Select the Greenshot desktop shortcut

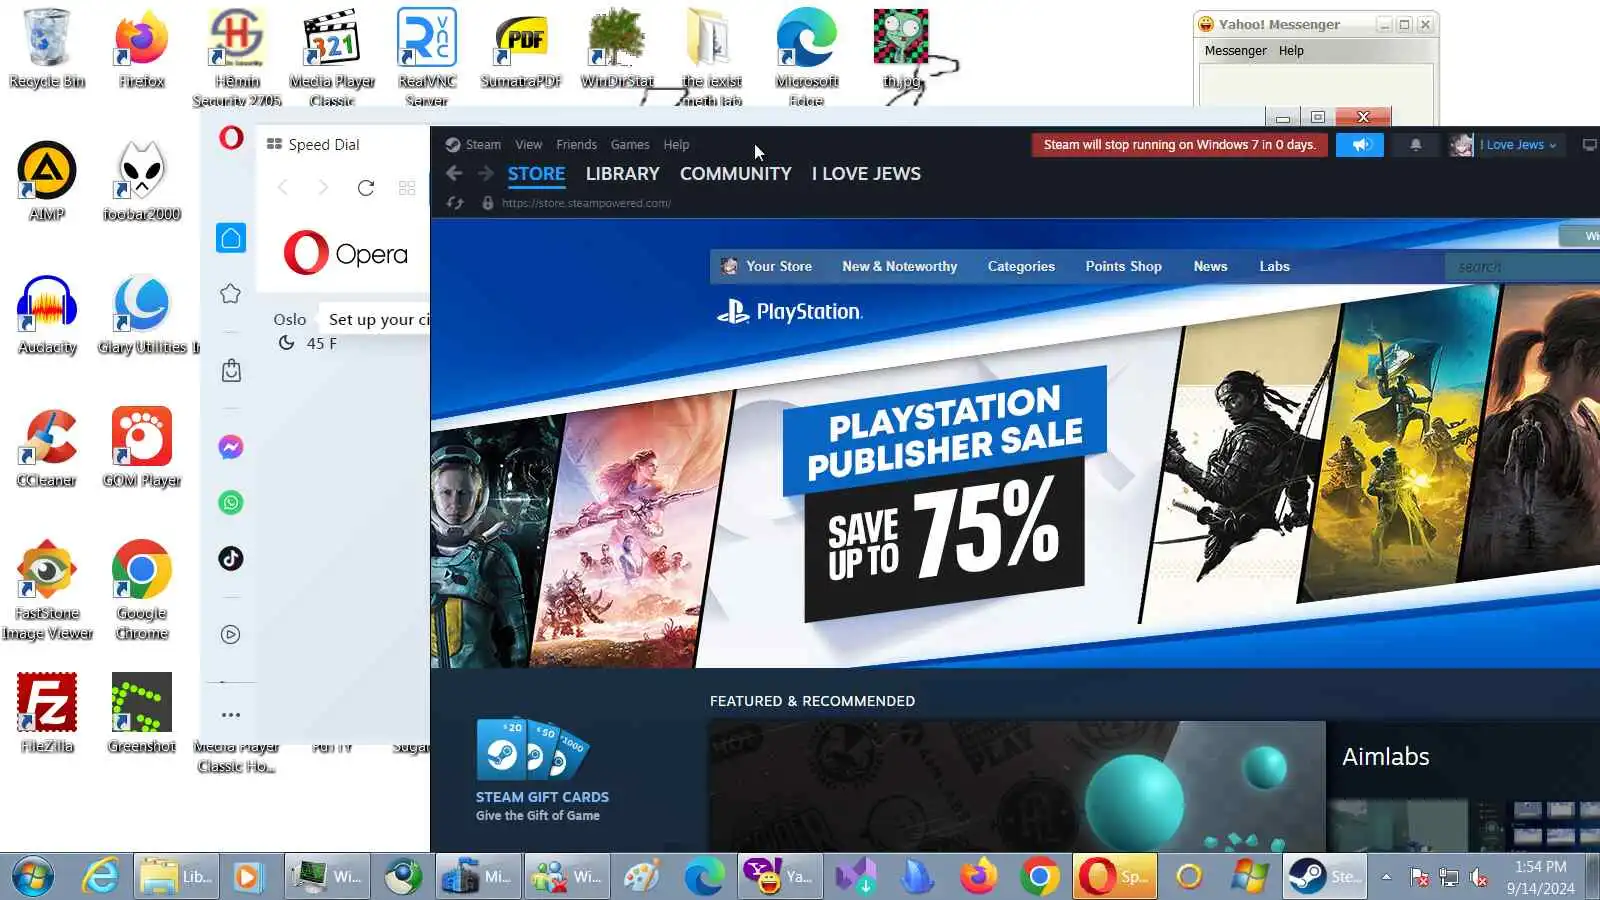coord(142,714)
